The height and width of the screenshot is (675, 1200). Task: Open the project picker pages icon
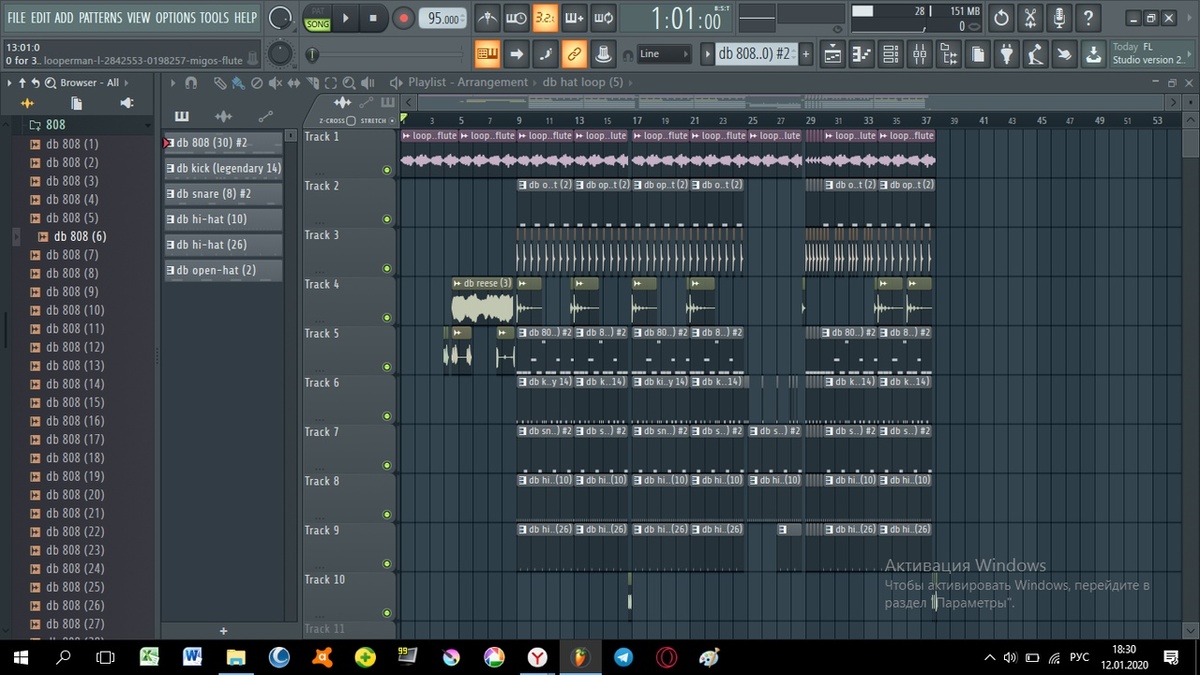978,54
